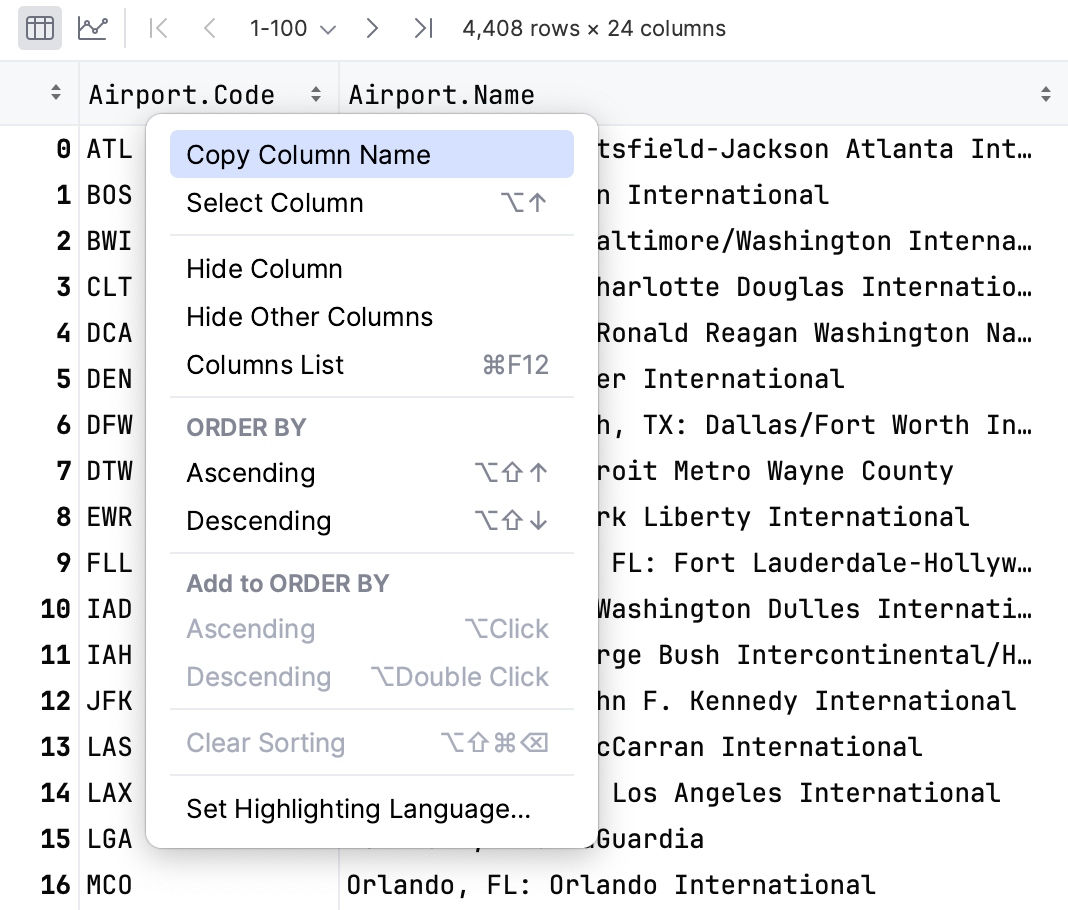1068x910 pixels.
Task: Select the BOS cell
Action: pos(110,195)
